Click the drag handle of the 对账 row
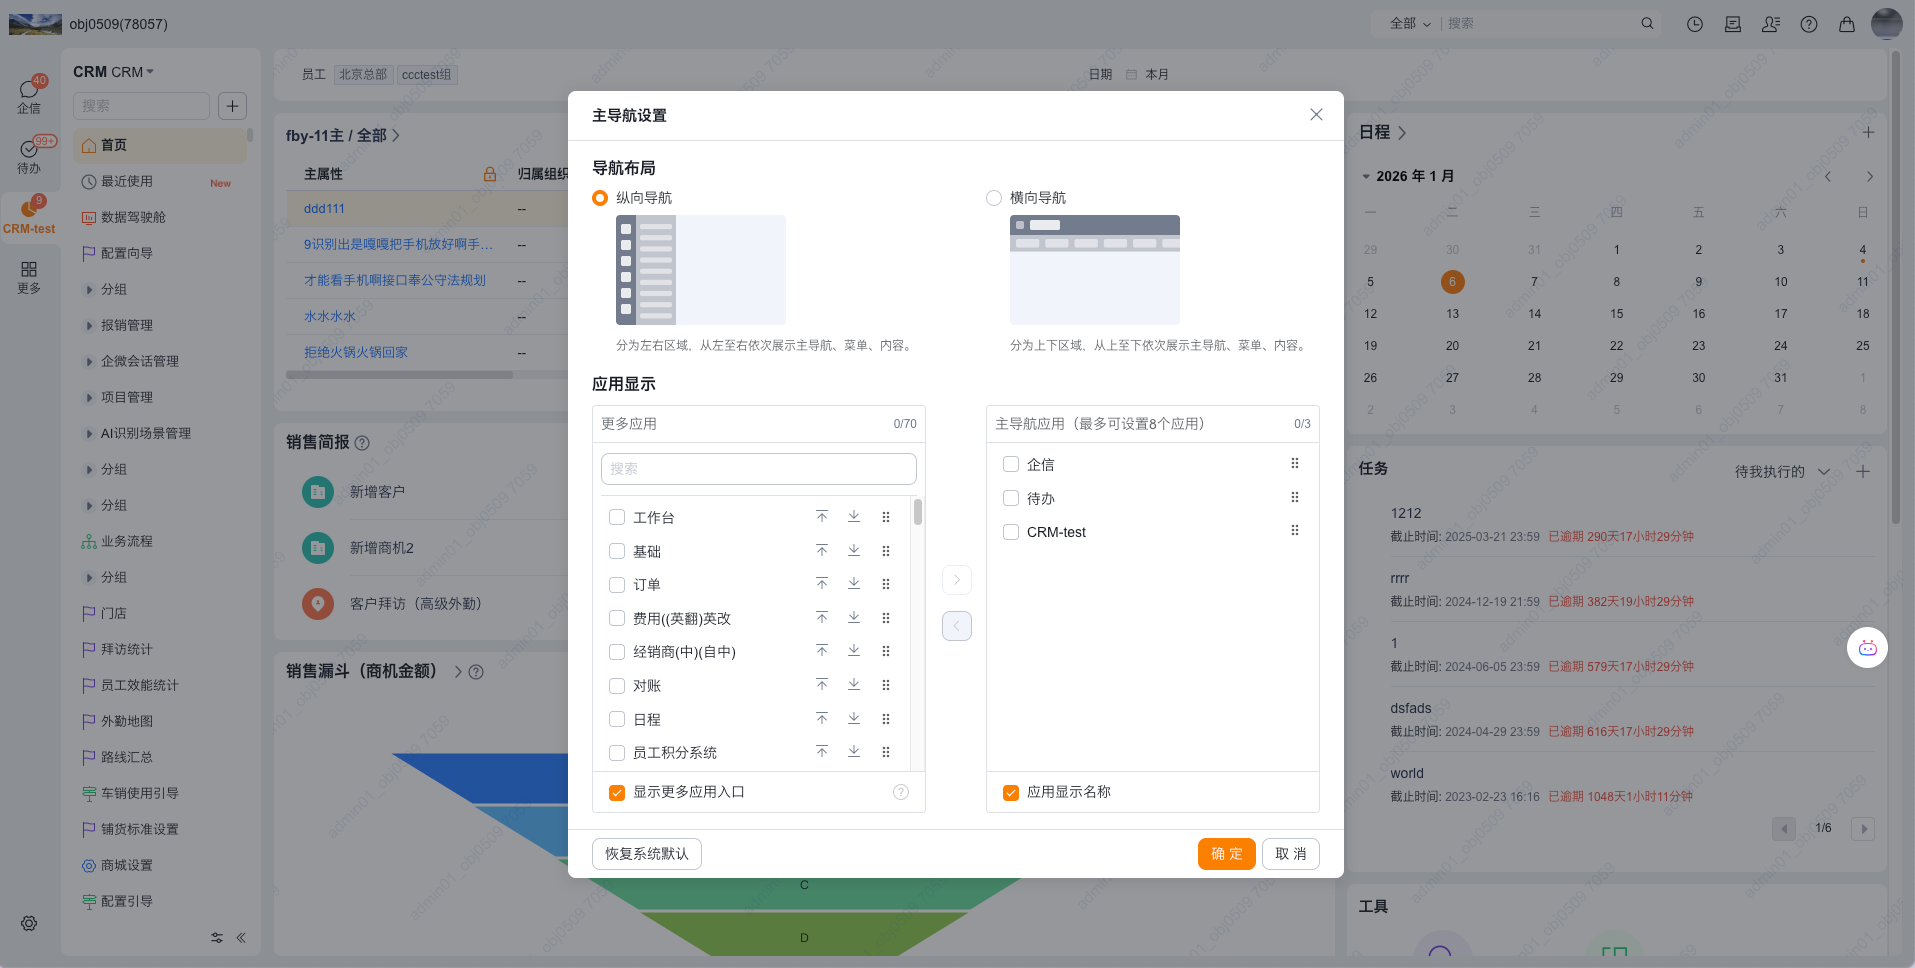1915x968 pixels. point(886,685)
